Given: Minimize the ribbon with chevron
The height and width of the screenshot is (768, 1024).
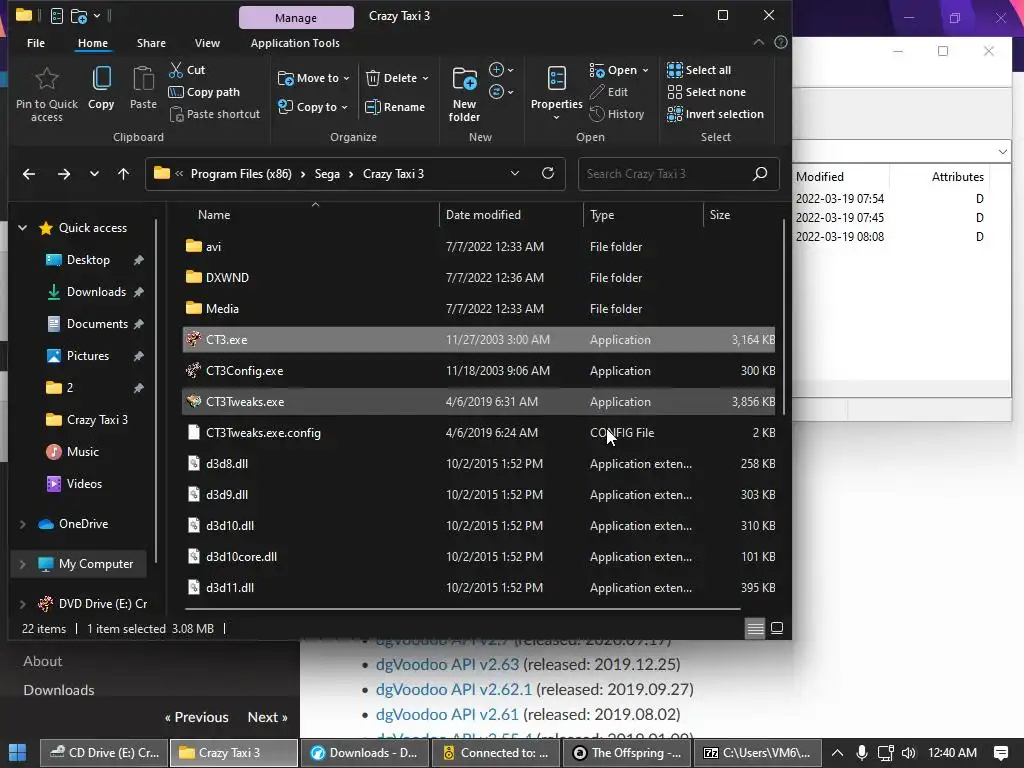Looking at the screenshot, I should click(x=758, y=42).
